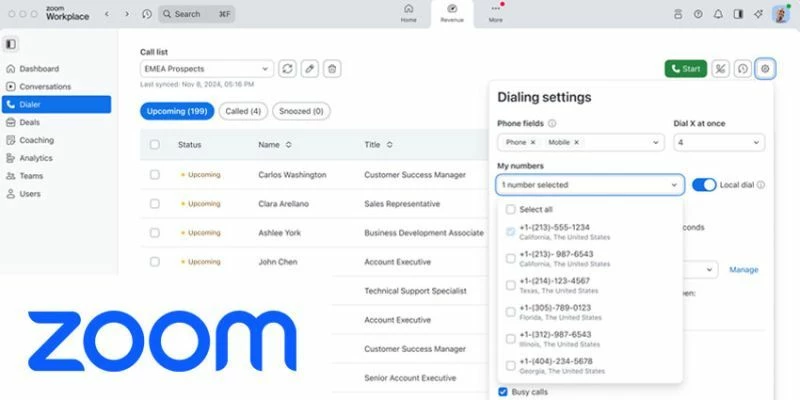Toggle the side panel layout icon
800x400 pixels.
point(738,14)
